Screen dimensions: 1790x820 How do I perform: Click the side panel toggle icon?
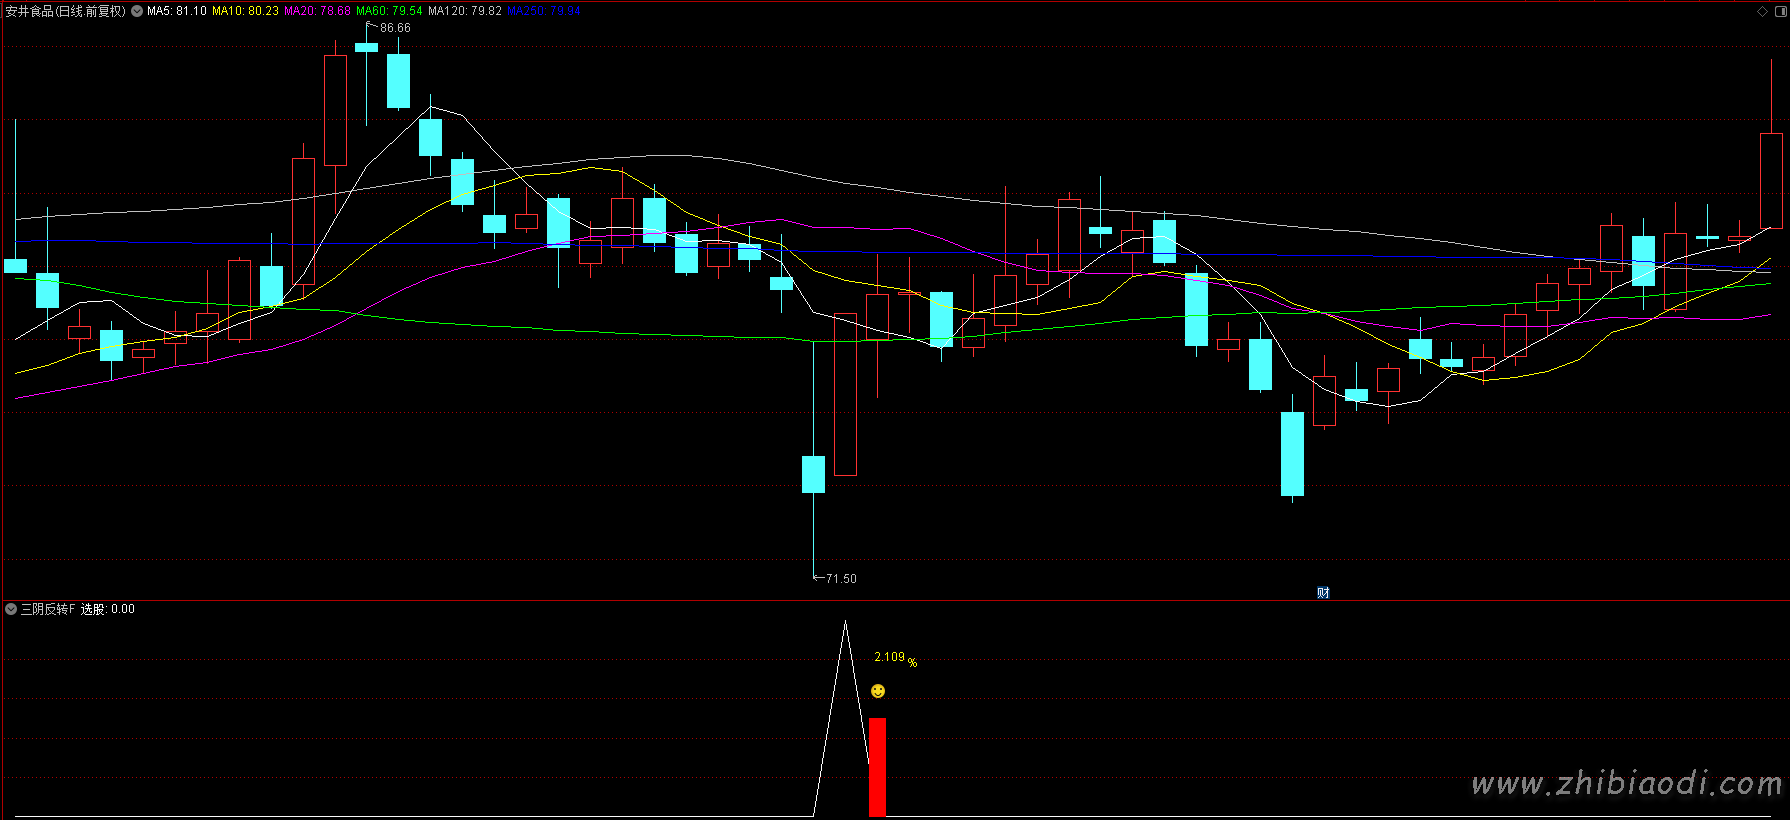[1780, 12]
